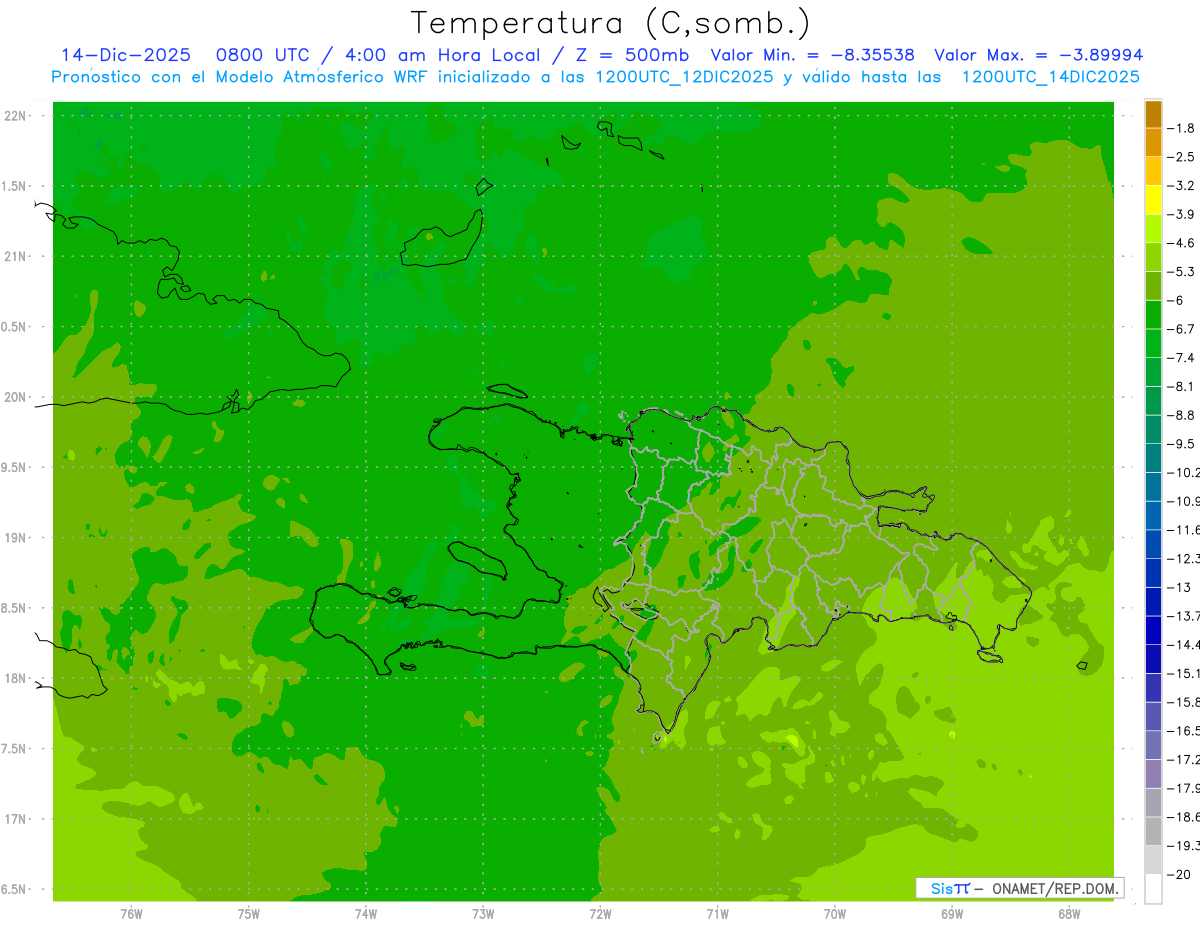Screen dimensions: 1200x927
Task: Select the date text '14-Dic-2025'
Action: (125, 56)
